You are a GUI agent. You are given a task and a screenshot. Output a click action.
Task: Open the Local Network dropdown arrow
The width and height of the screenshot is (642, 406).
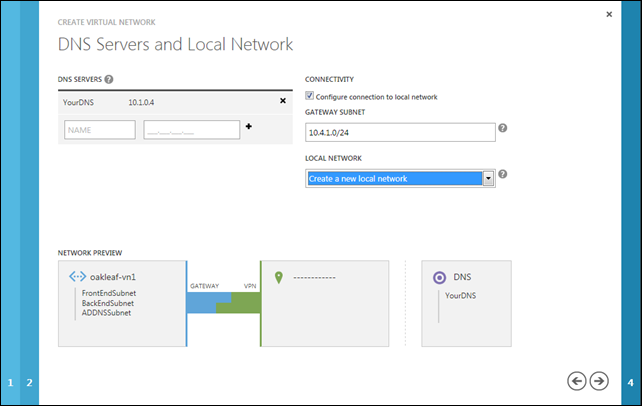488,178
